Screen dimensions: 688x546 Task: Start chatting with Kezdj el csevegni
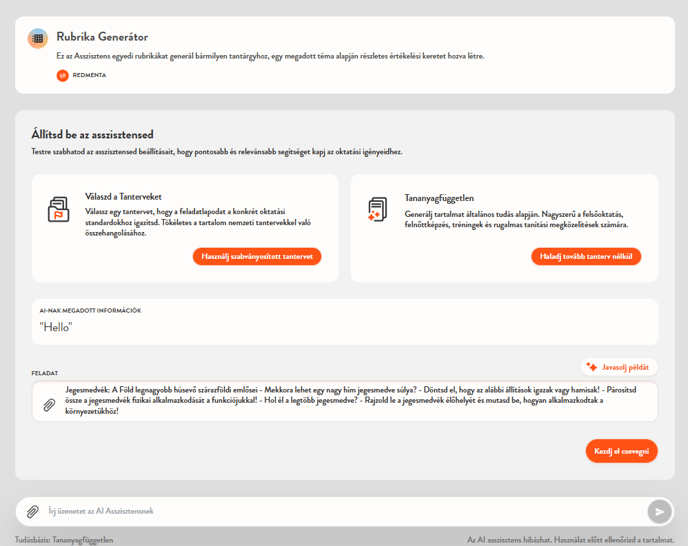tap(621, 451)
